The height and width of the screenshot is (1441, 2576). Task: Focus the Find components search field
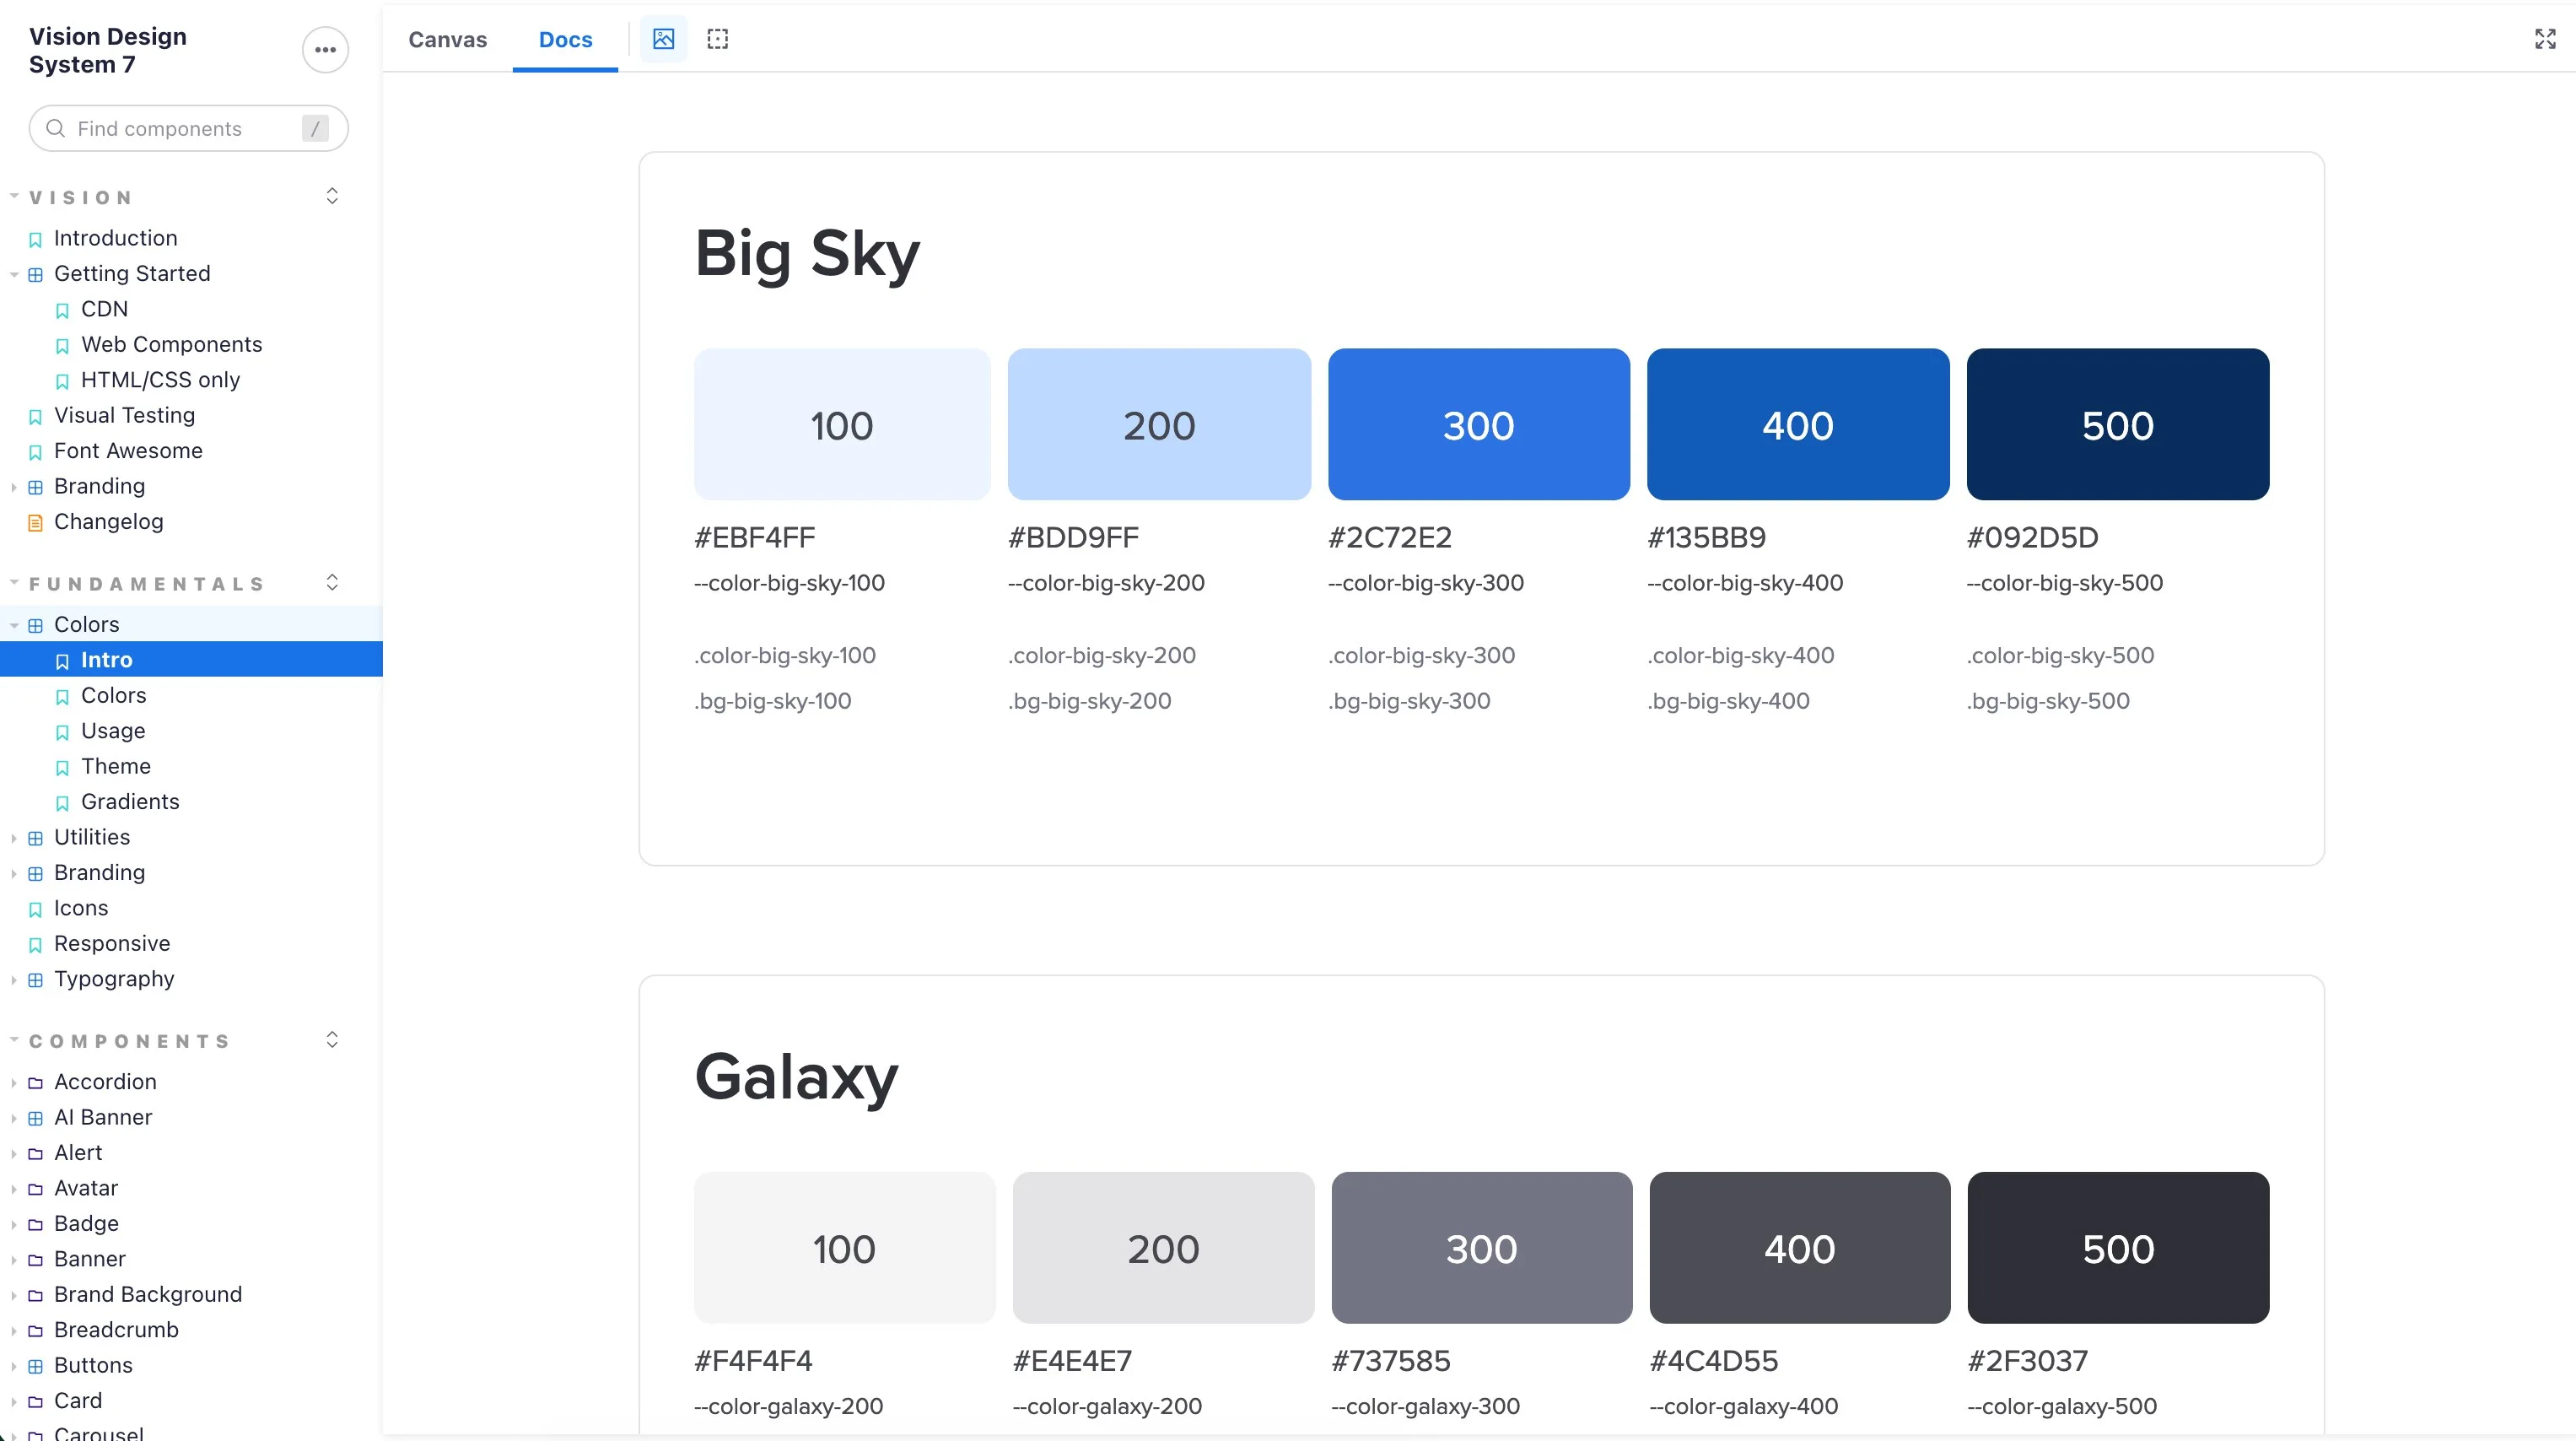coord(188,128)
